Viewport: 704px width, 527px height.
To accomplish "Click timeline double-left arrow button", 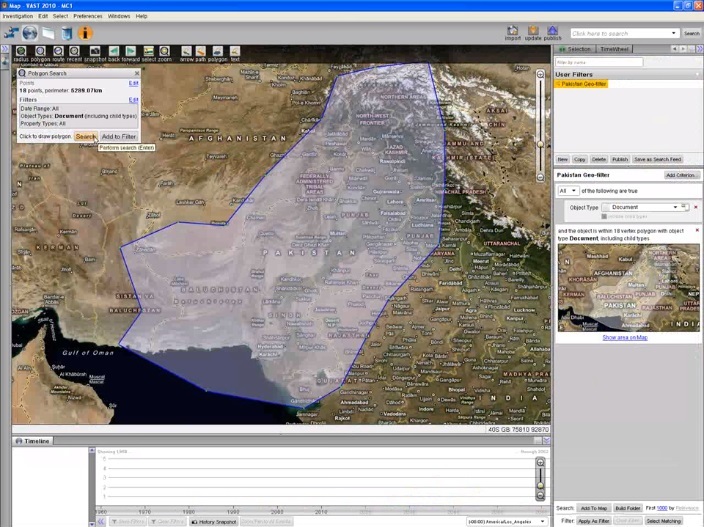I will click(101, 522).
